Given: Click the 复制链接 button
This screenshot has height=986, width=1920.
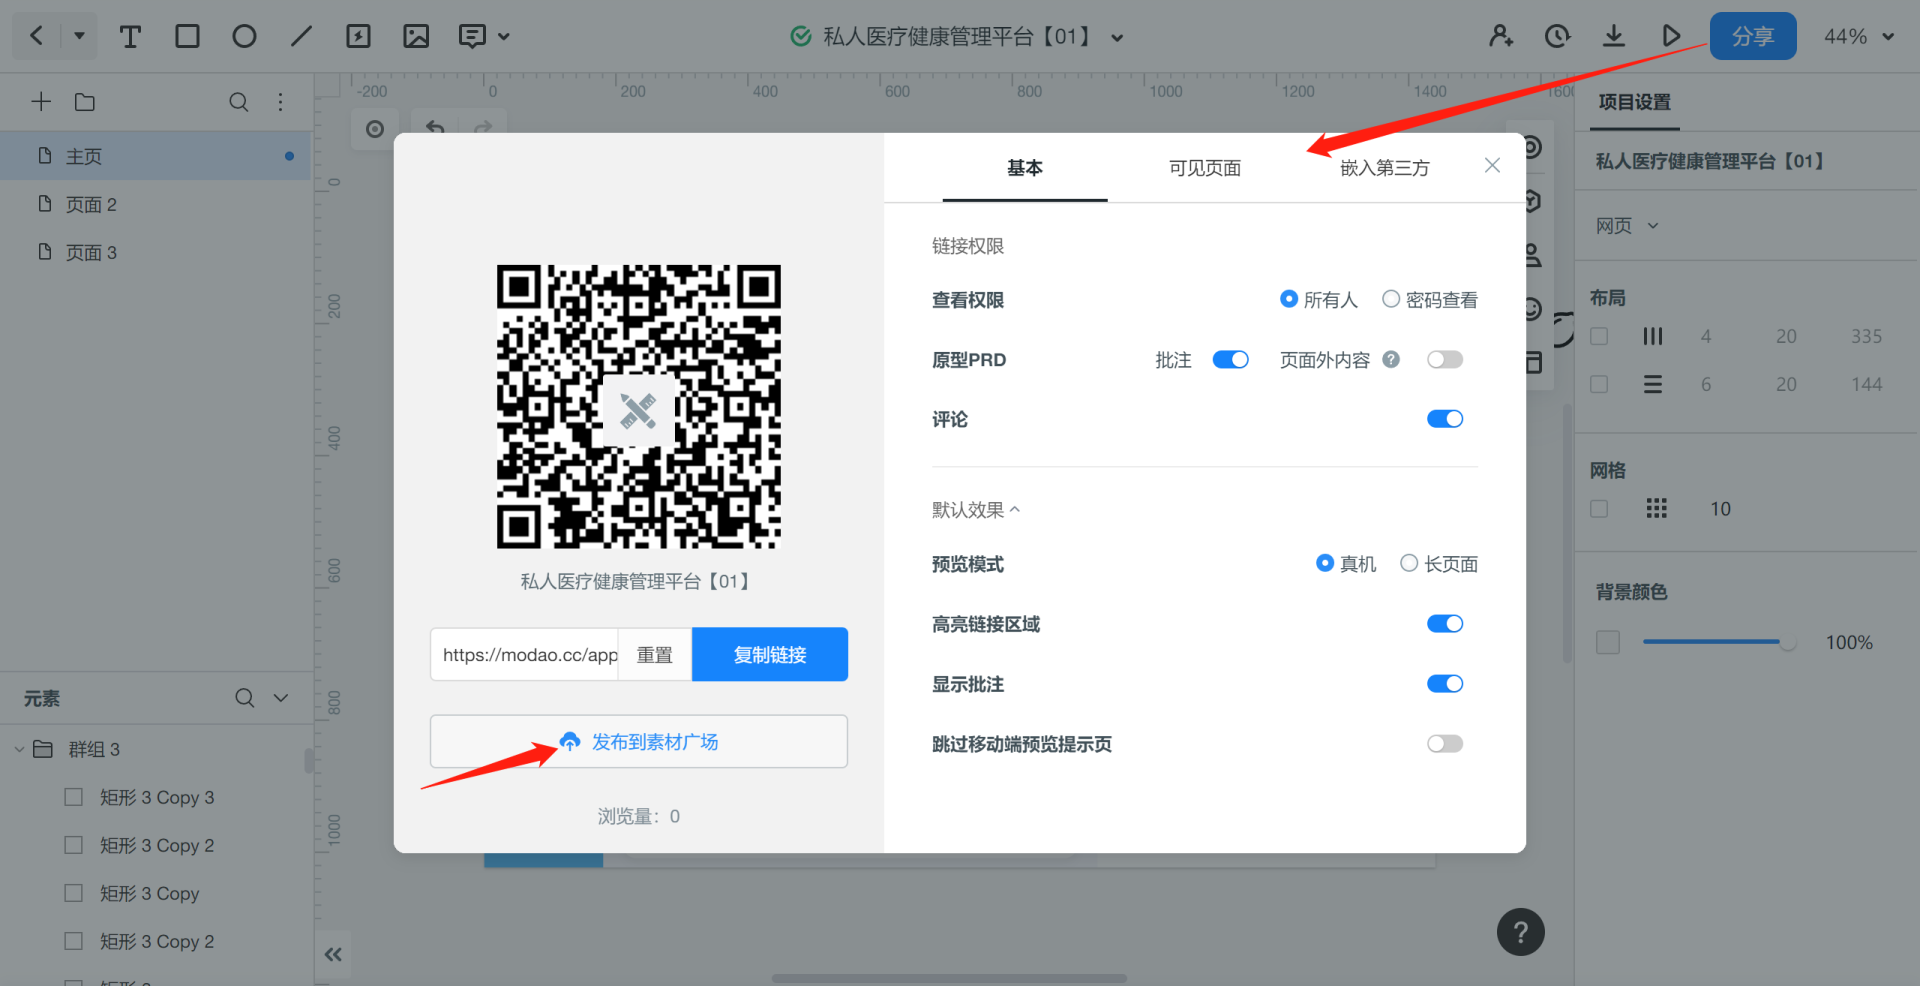Looking at the screenshot, I should click(770, 654).
